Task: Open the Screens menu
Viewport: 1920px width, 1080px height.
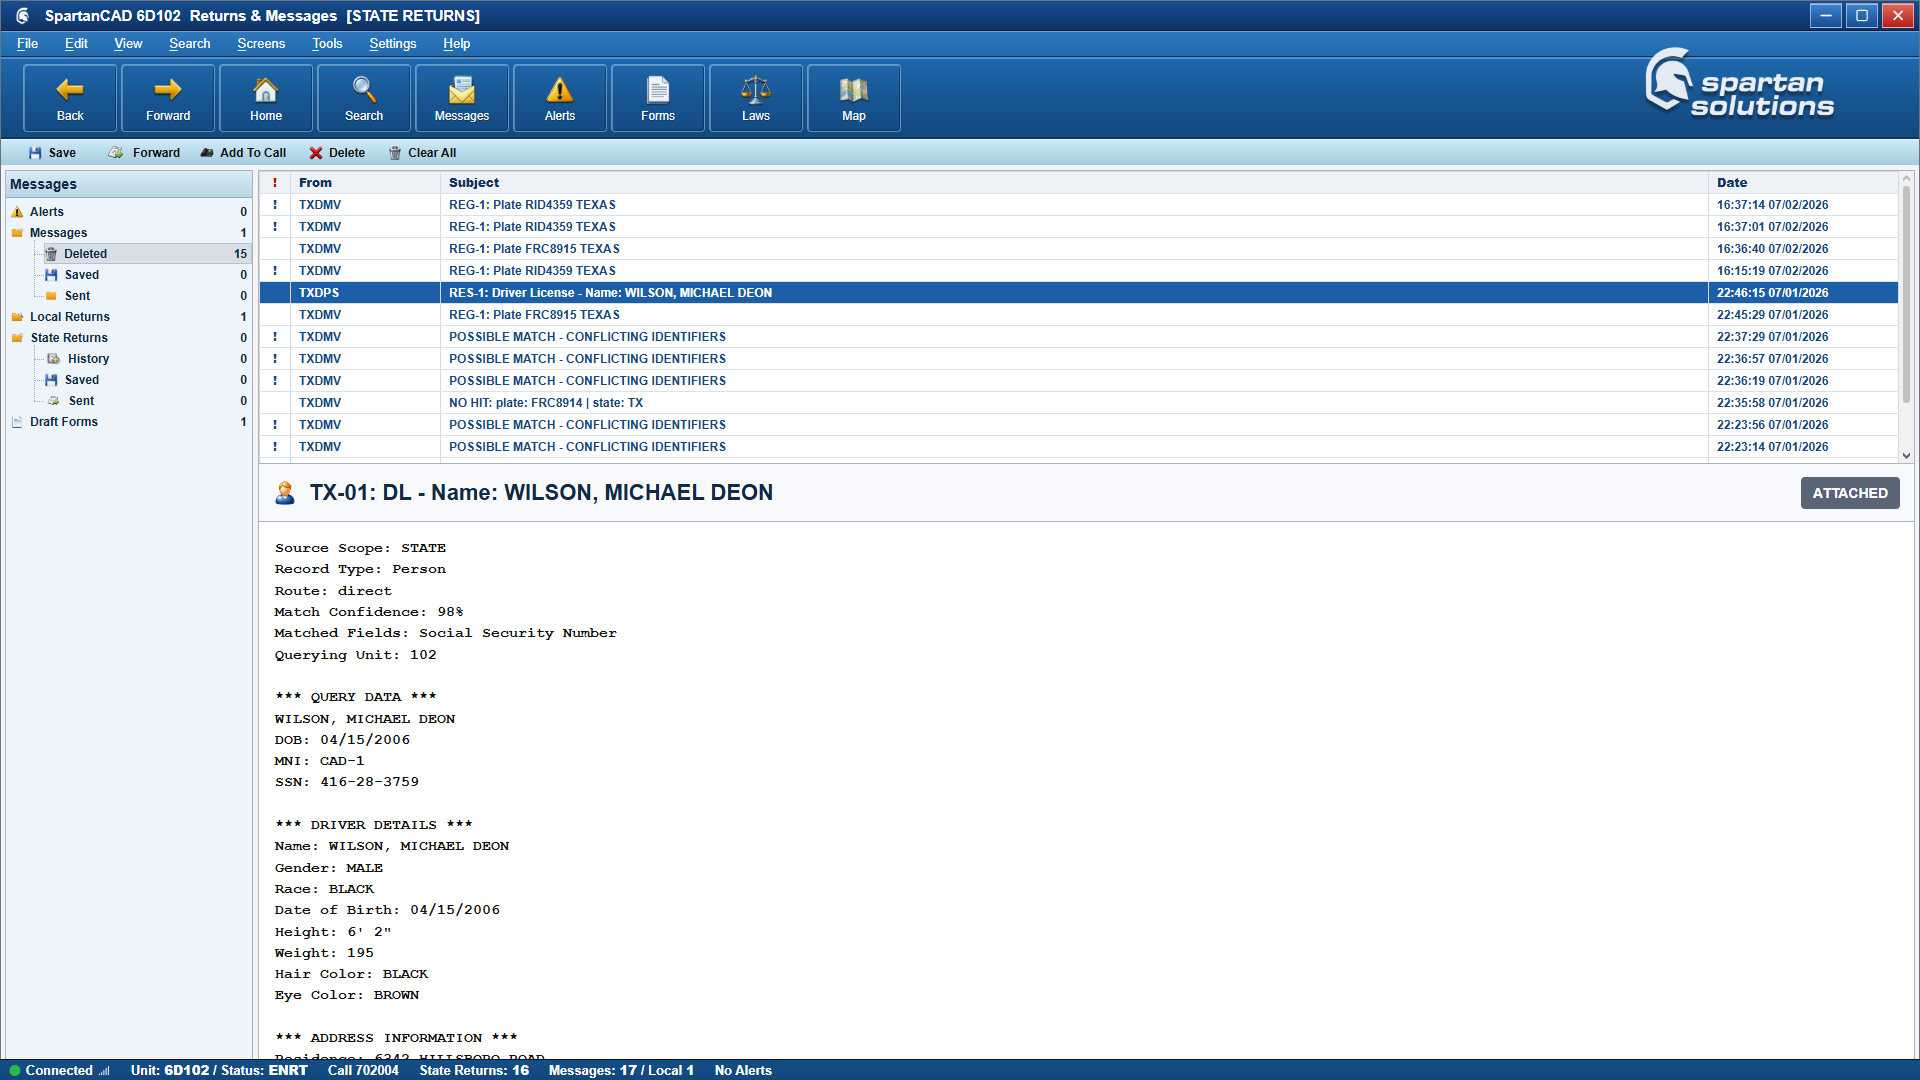Action: pos(261,44)
